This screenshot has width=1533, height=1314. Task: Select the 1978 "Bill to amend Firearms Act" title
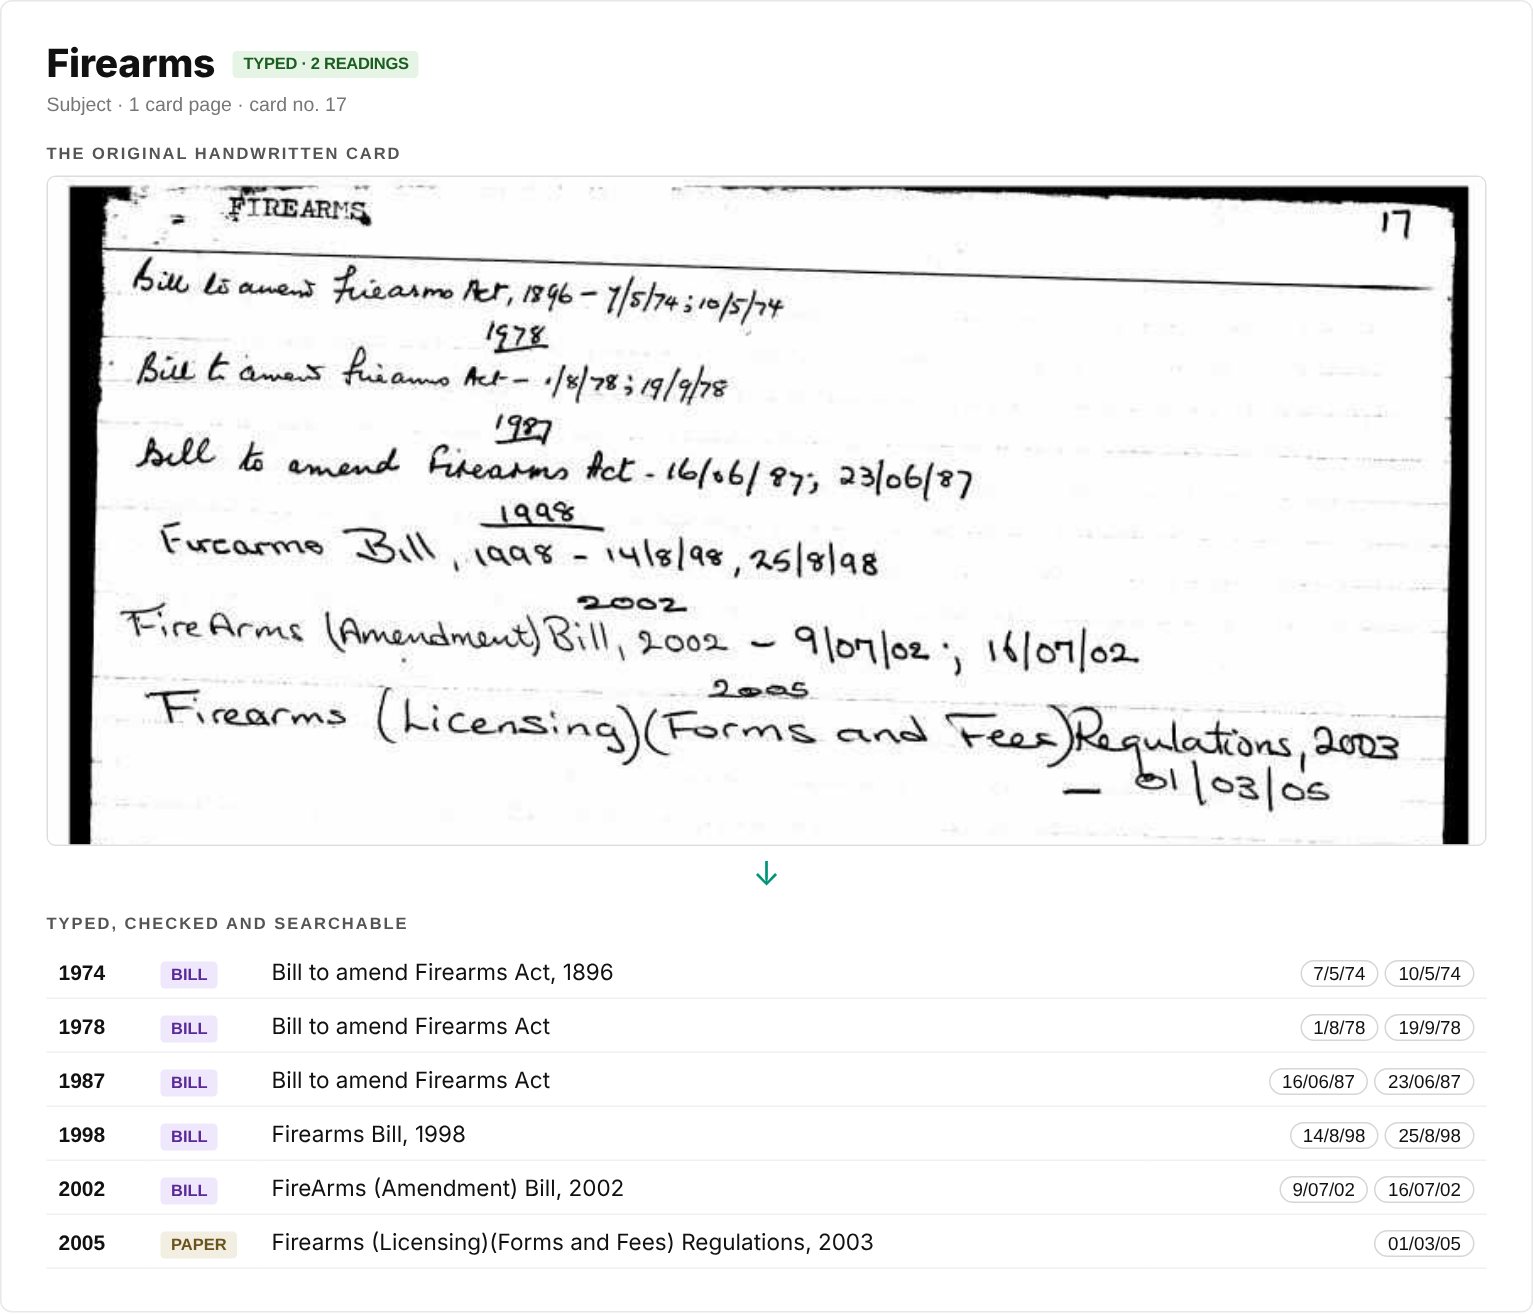411,1027
